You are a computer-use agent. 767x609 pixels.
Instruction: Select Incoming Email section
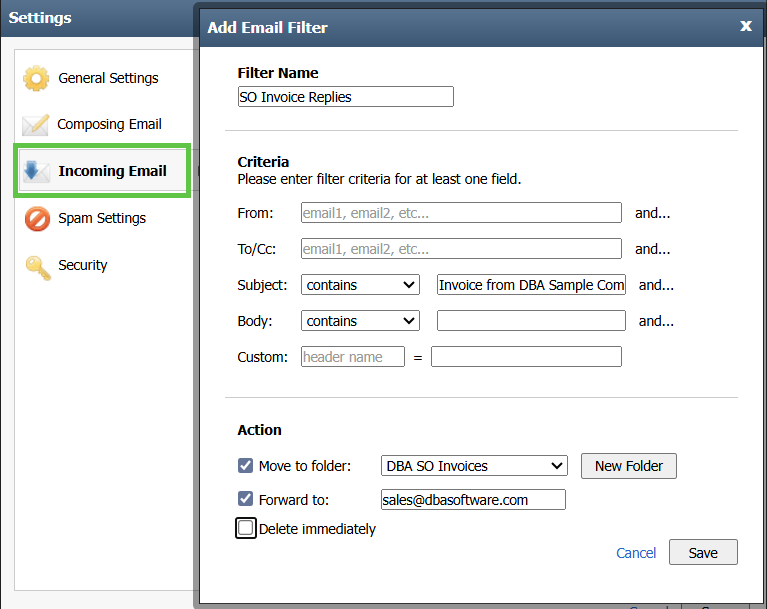pos(102,171)
